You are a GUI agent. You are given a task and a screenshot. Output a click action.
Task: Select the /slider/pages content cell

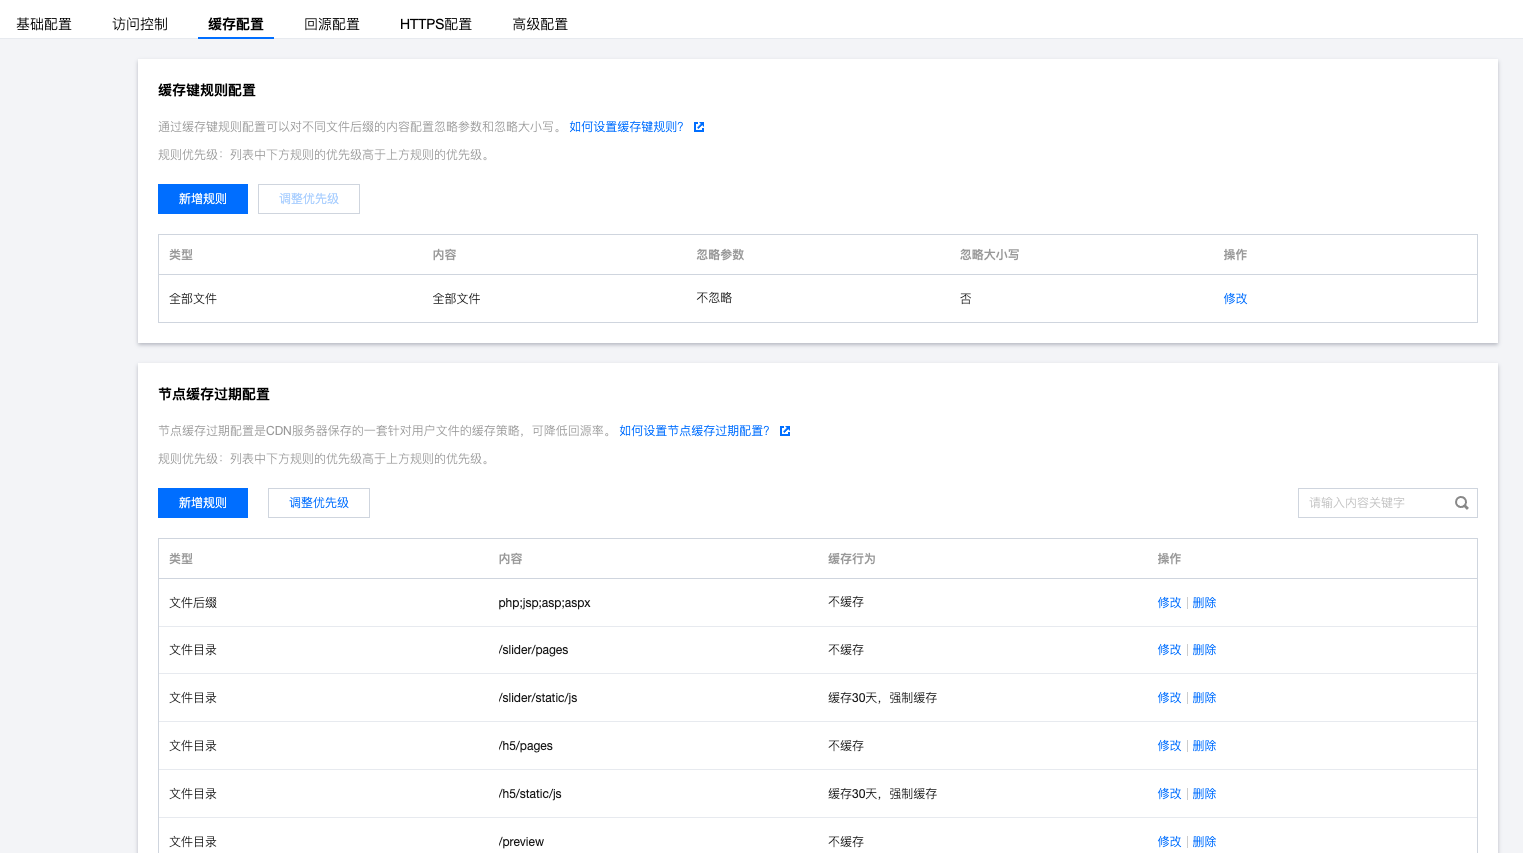[x=533, y=650]
